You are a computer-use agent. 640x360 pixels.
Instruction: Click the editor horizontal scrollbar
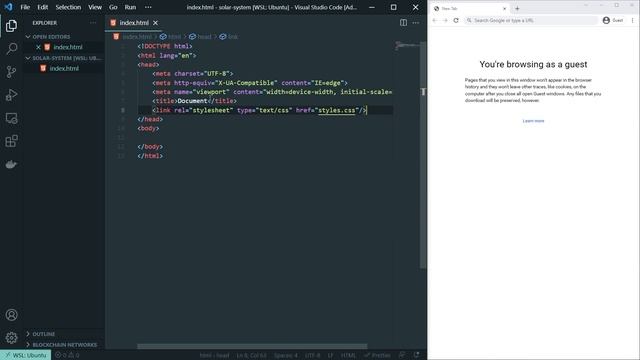252,346
